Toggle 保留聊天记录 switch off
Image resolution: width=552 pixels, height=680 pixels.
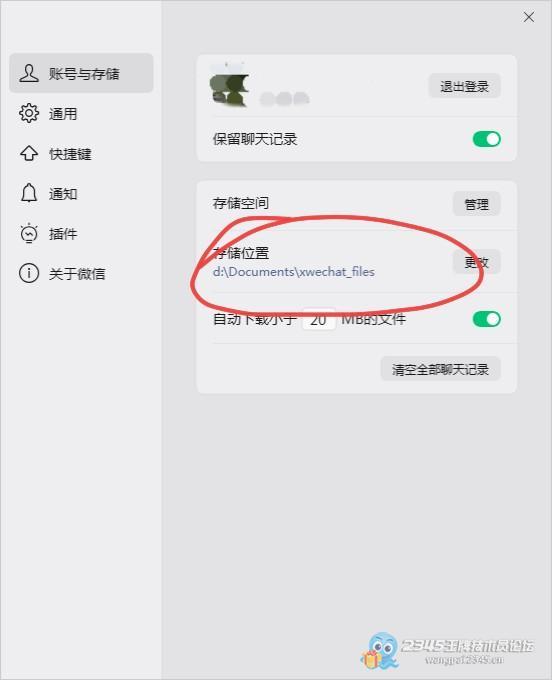tap(487, 139)
